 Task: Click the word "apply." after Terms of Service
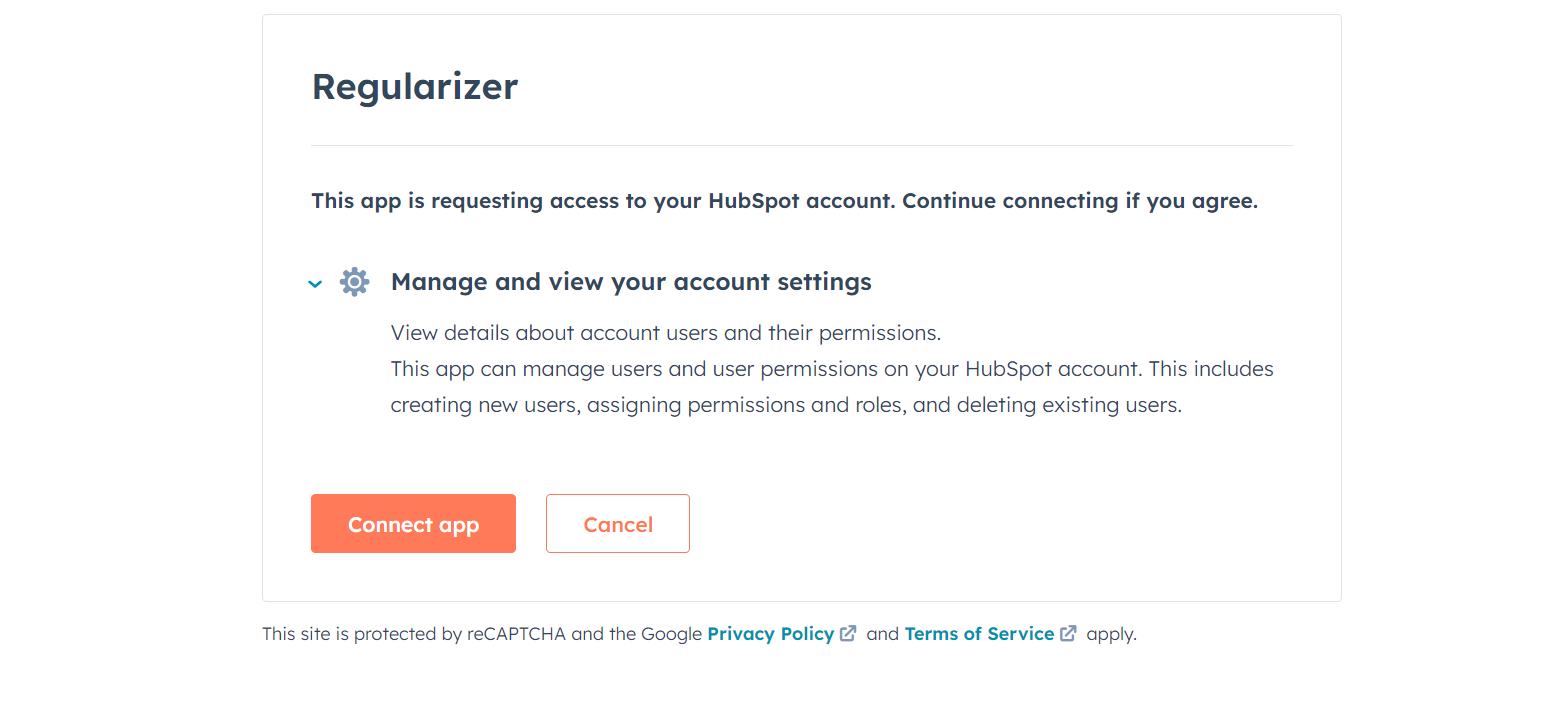tap(1111, 634)
